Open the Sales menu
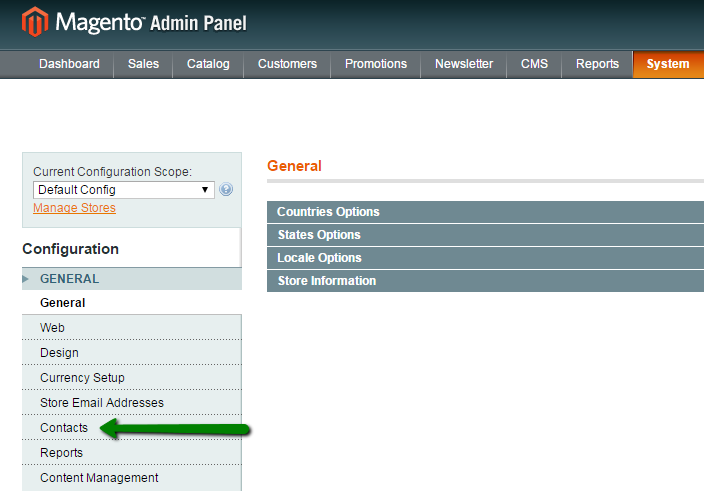The width and height of the screenshot is (704, 491). (x=143, y=64)
